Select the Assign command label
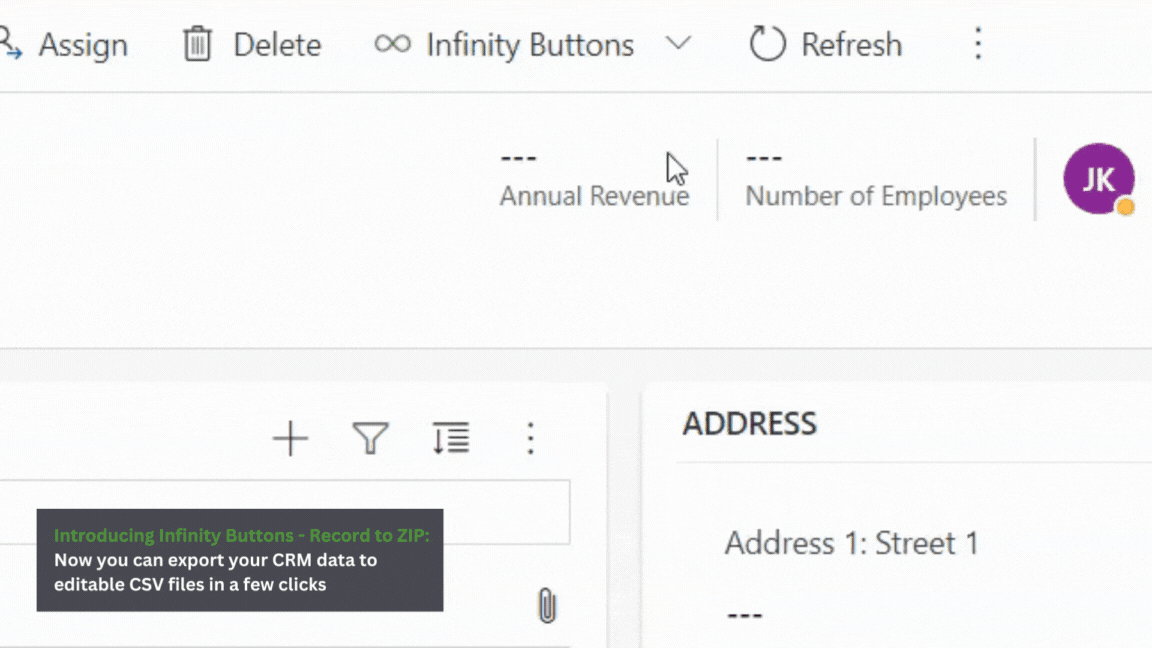This screenshot has width=1152, height=648. tap(83, 44)
